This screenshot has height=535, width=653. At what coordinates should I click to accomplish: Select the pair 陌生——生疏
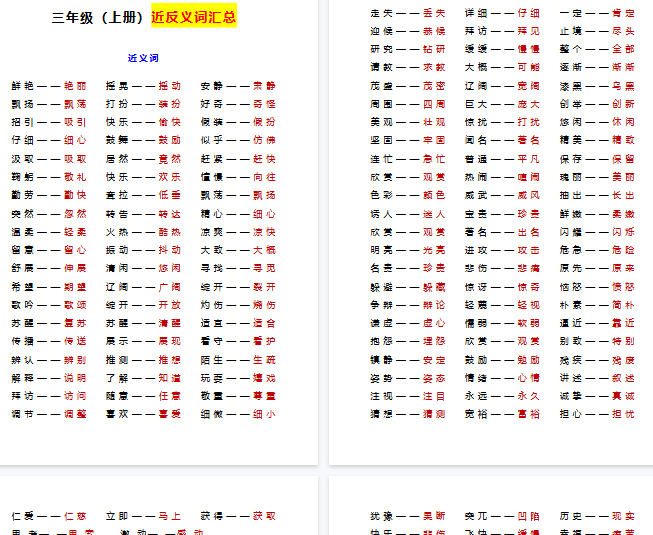click(238, 360)
